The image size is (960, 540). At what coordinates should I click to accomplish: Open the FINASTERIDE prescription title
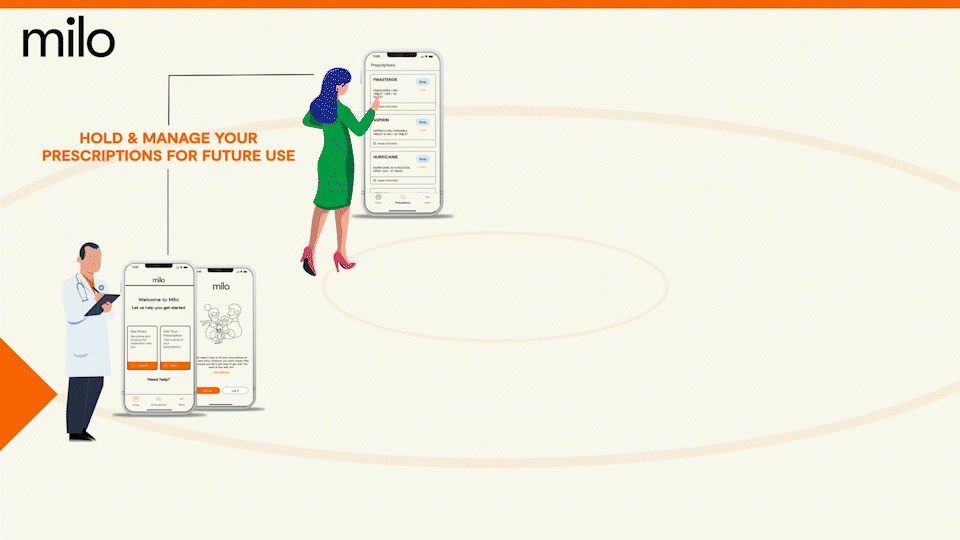click(x=385, y=80)
